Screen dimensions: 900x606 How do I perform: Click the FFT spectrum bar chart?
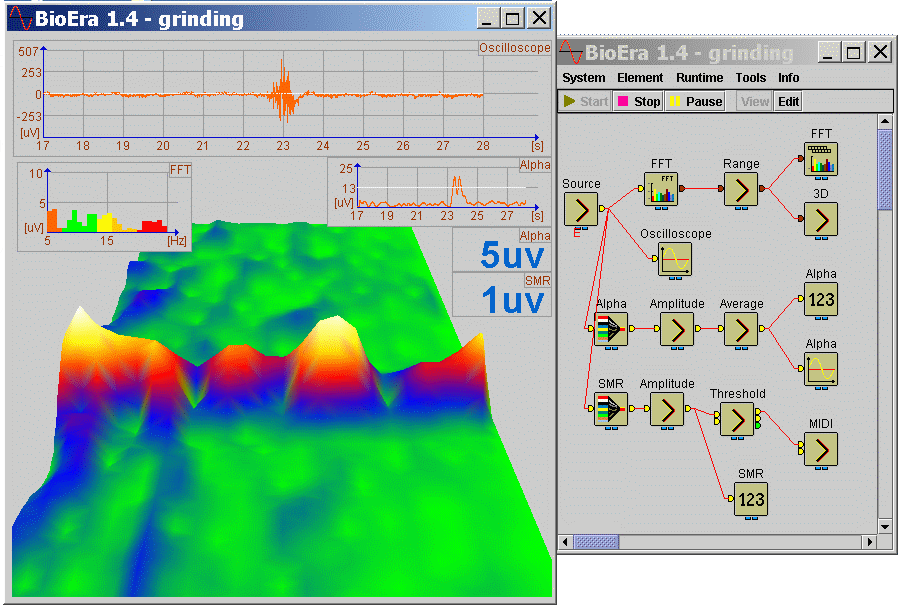(104, 207)
